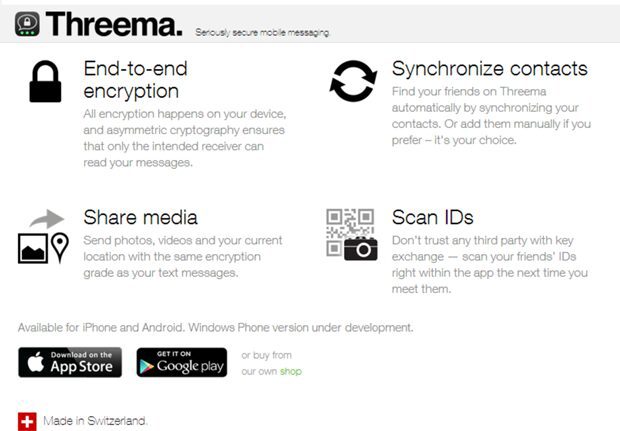Click the black camera icon
This screenshot has width=620, height=431.
[361, 248]
